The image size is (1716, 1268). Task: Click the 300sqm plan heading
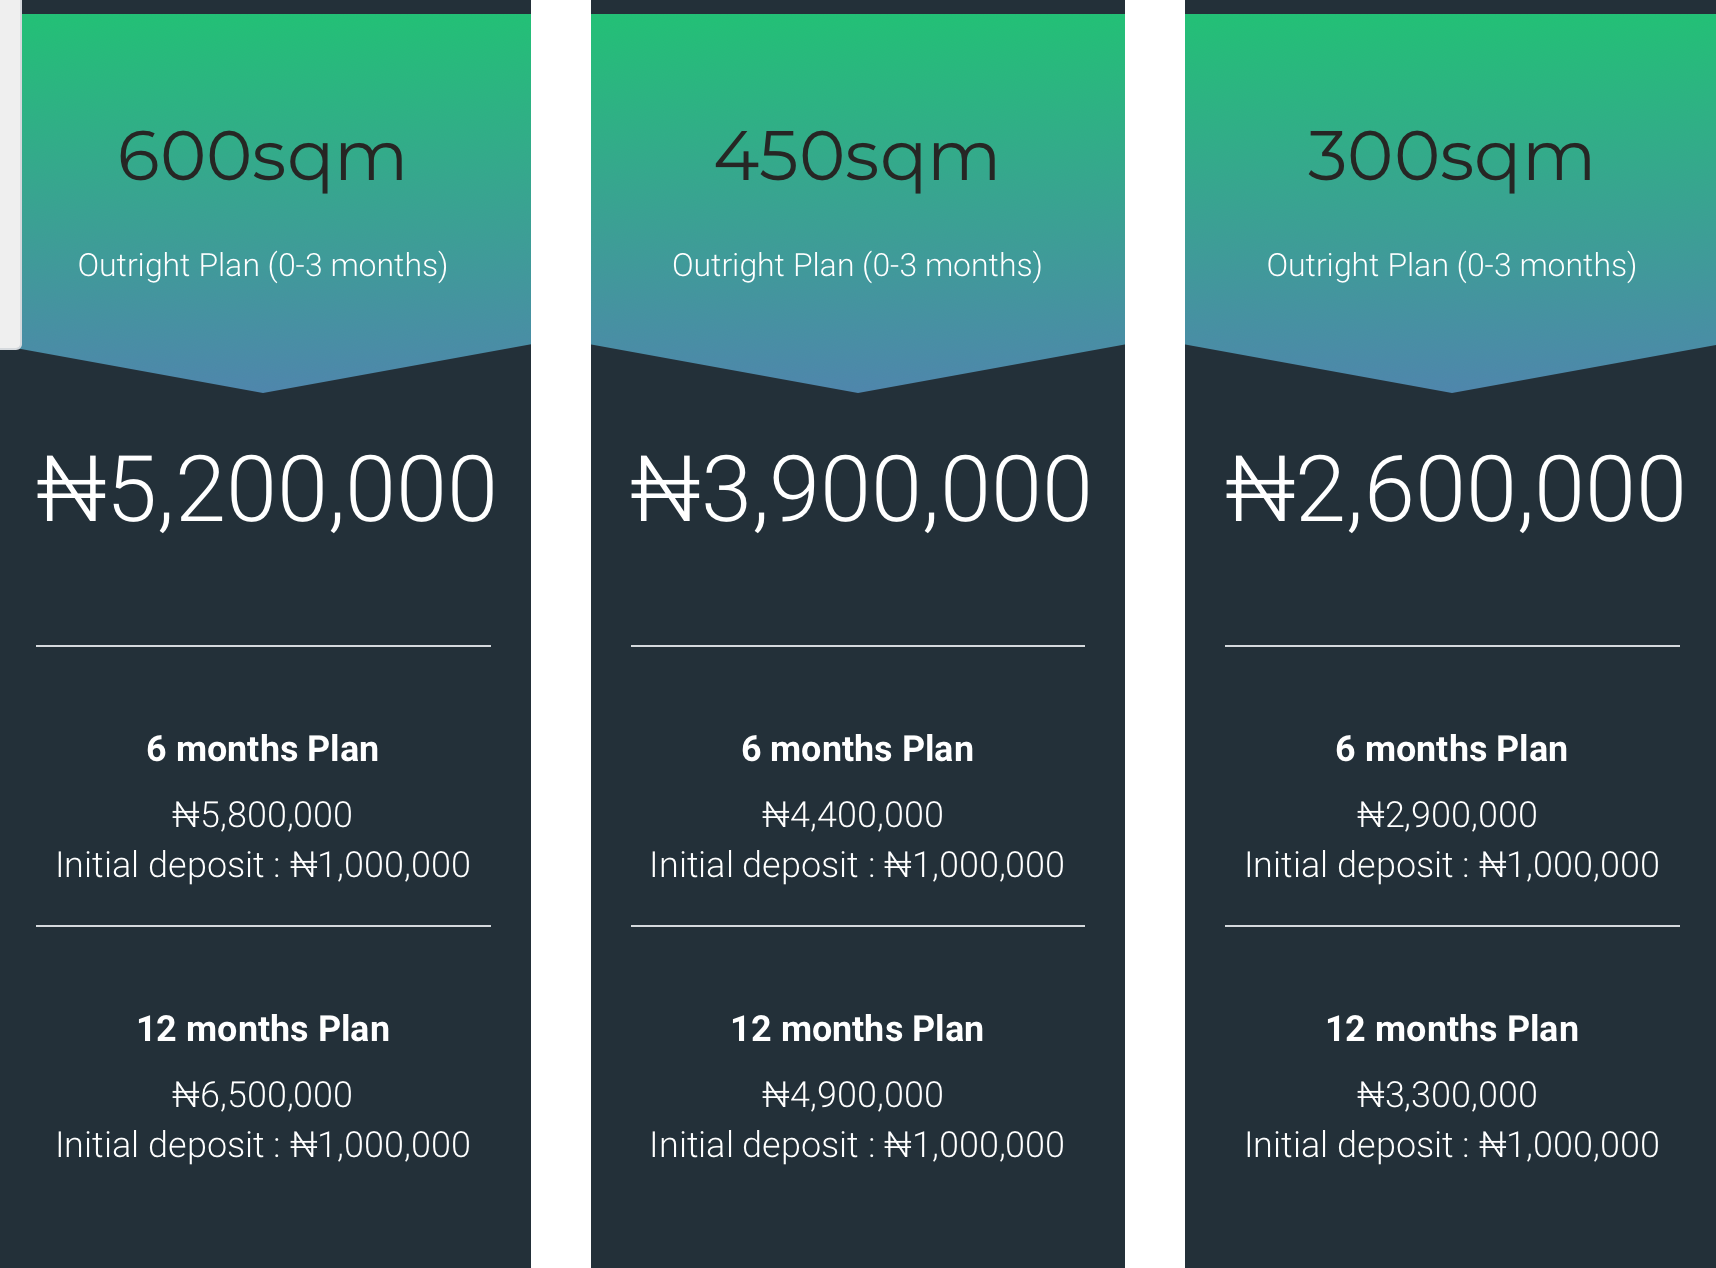[1451, 157]
